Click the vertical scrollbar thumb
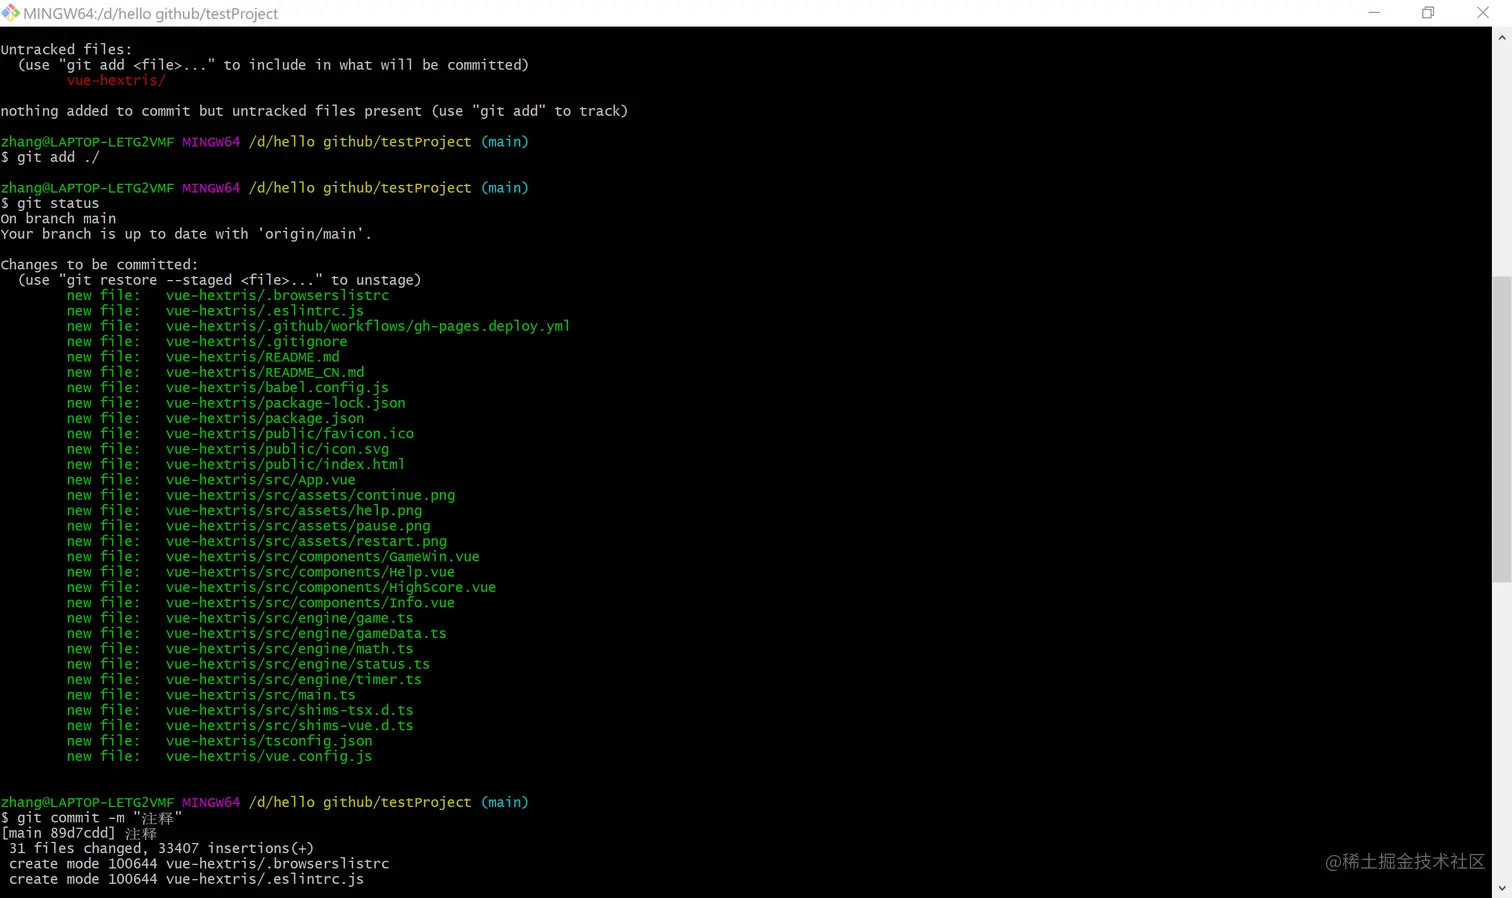The width and height of the screenshot is (1512, 898). (x=1502, y=428)
